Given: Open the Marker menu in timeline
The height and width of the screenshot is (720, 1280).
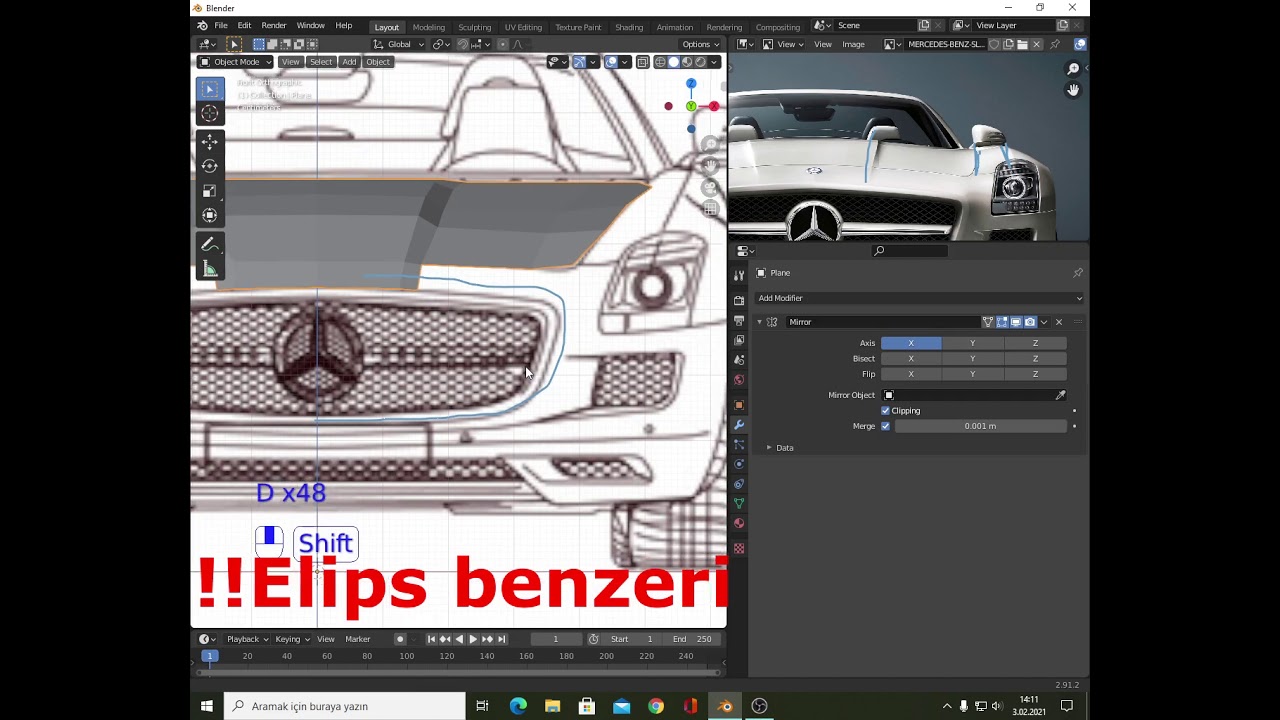Looking at the screenshot, I should [x=358, y=639].
